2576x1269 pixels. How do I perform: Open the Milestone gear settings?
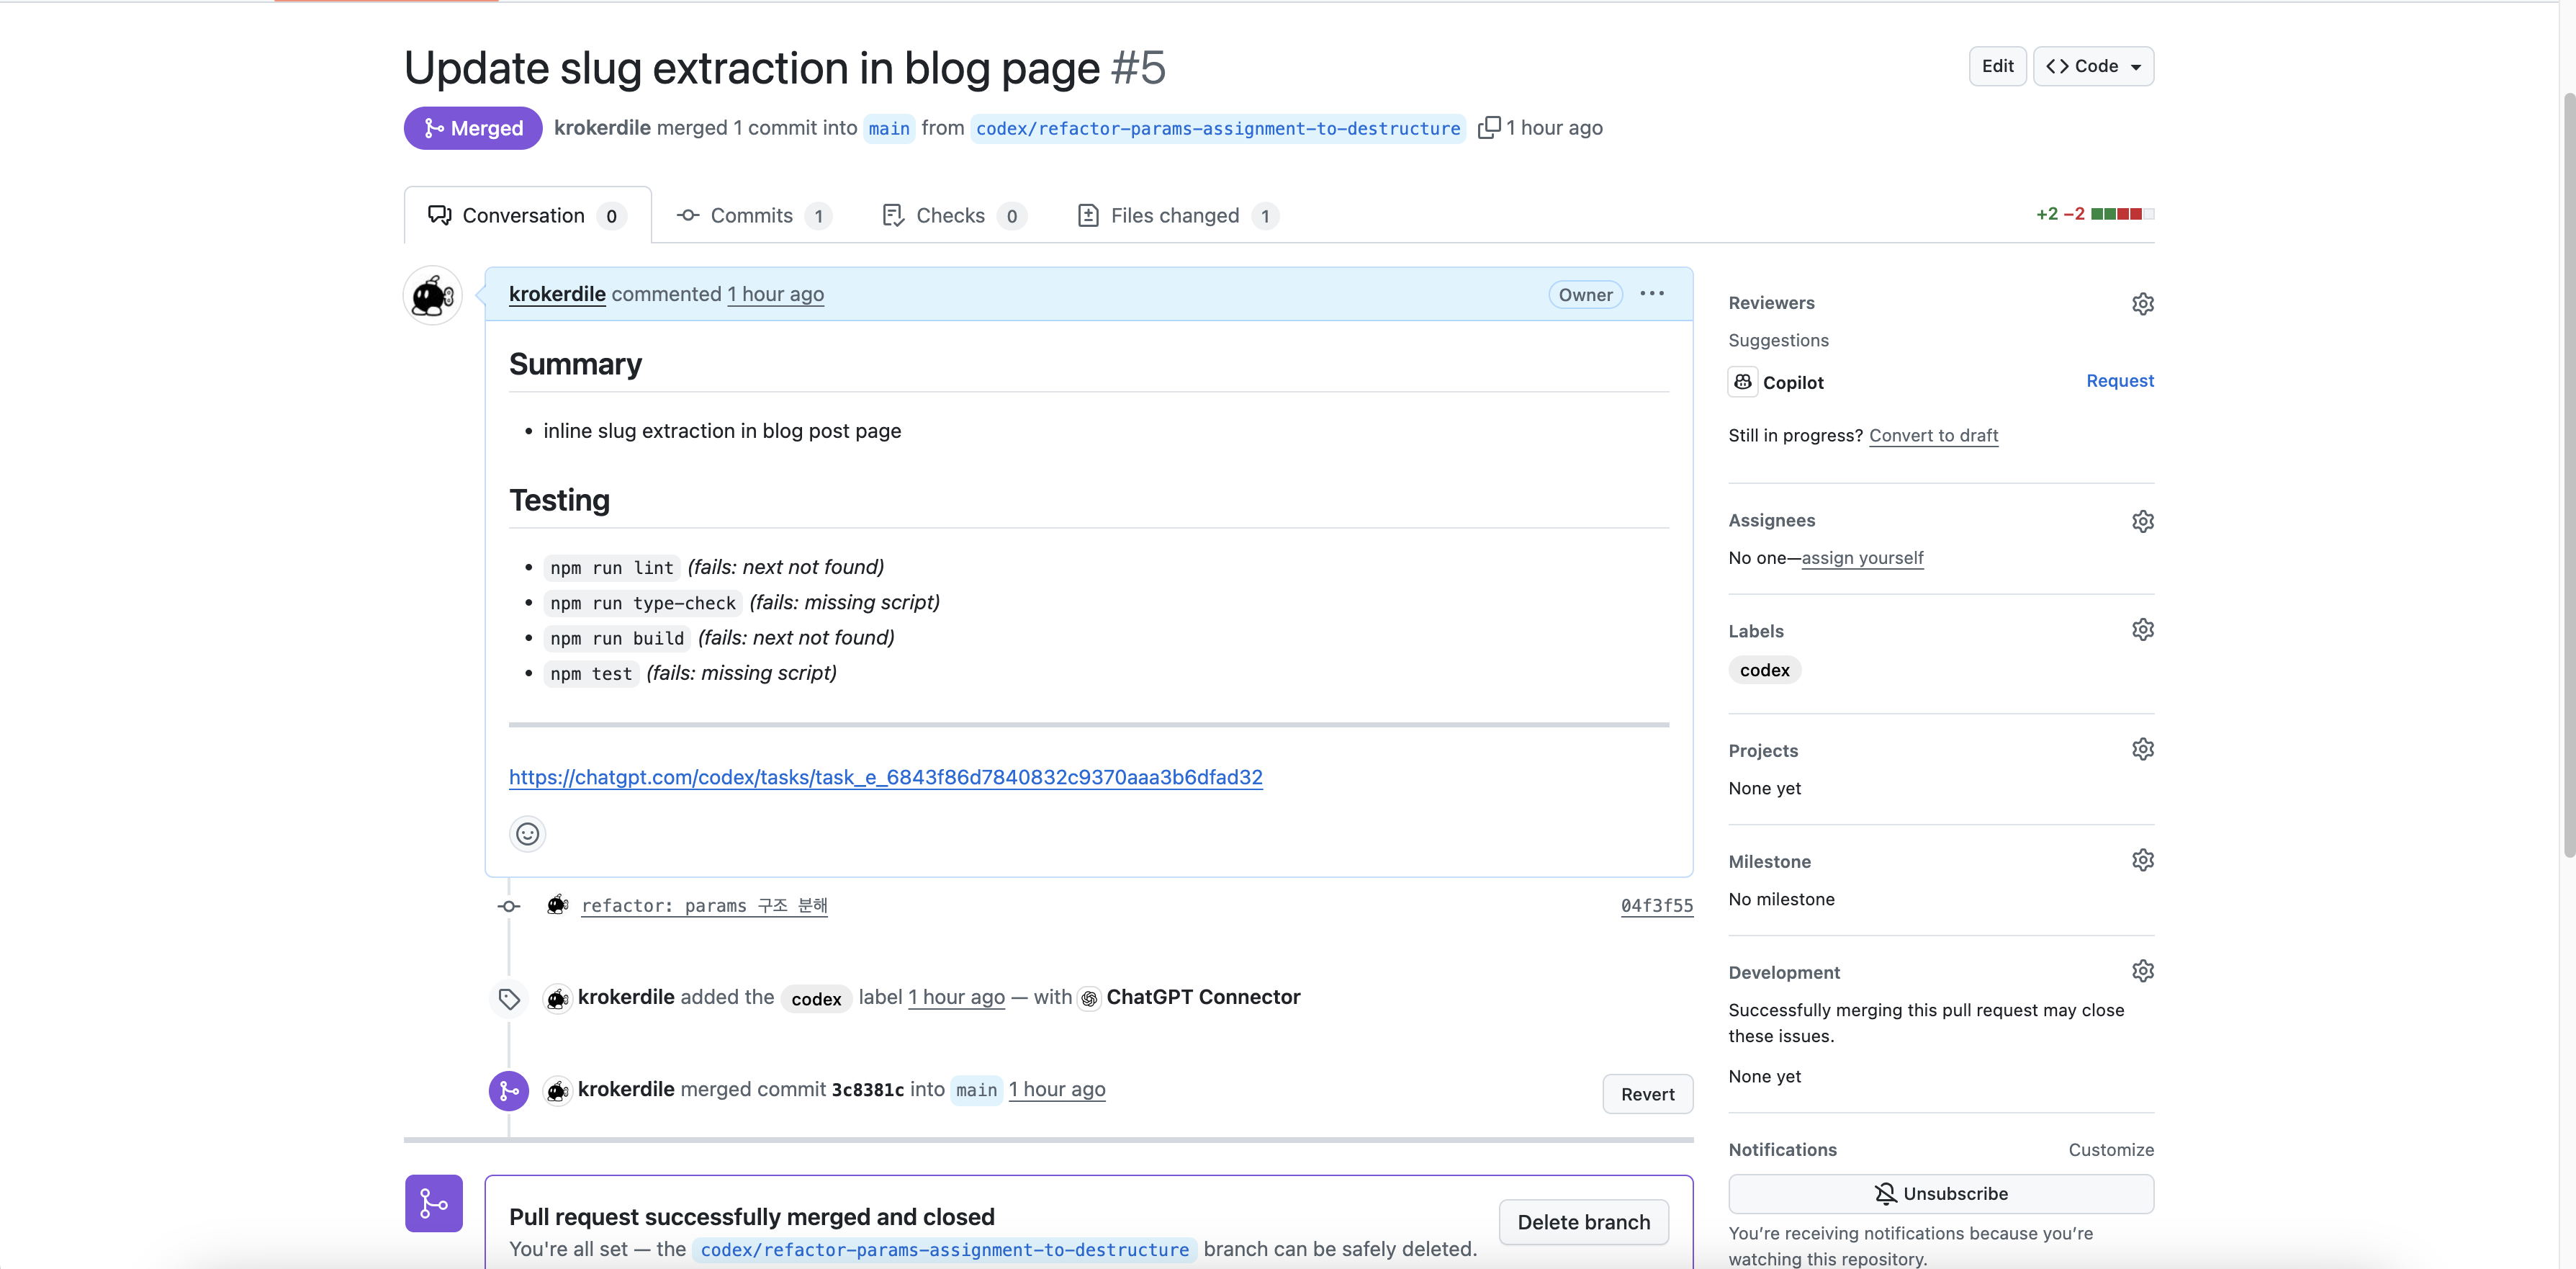(2142, 860)
